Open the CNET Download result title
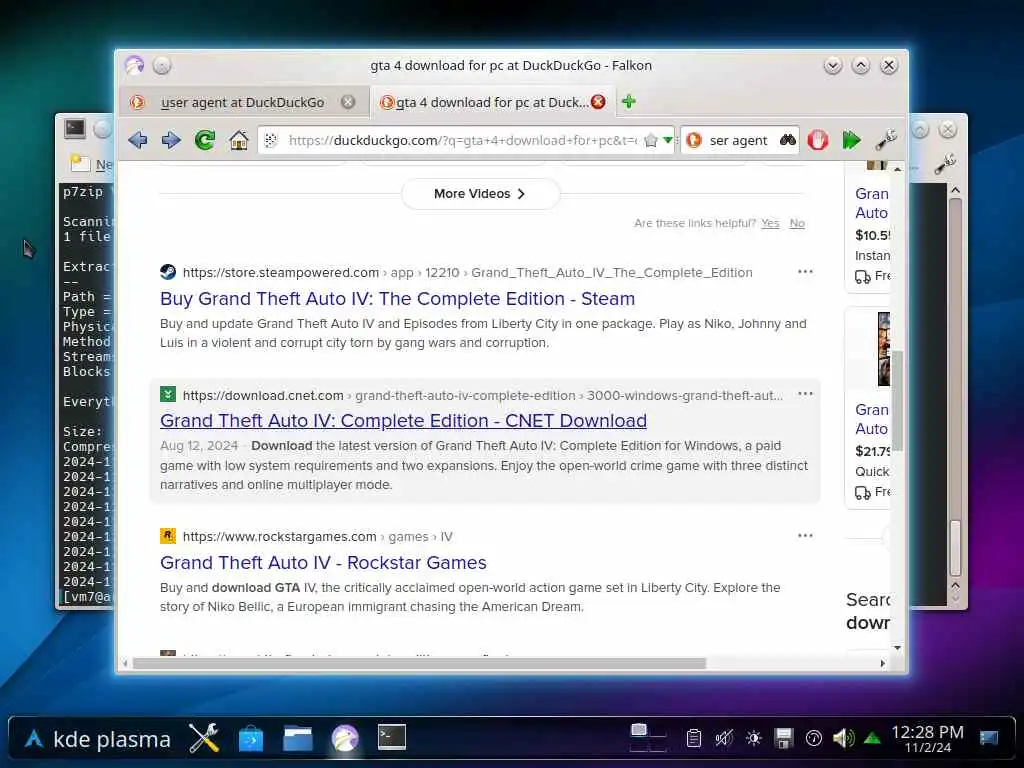1024x768 pixels. (403, 421)
